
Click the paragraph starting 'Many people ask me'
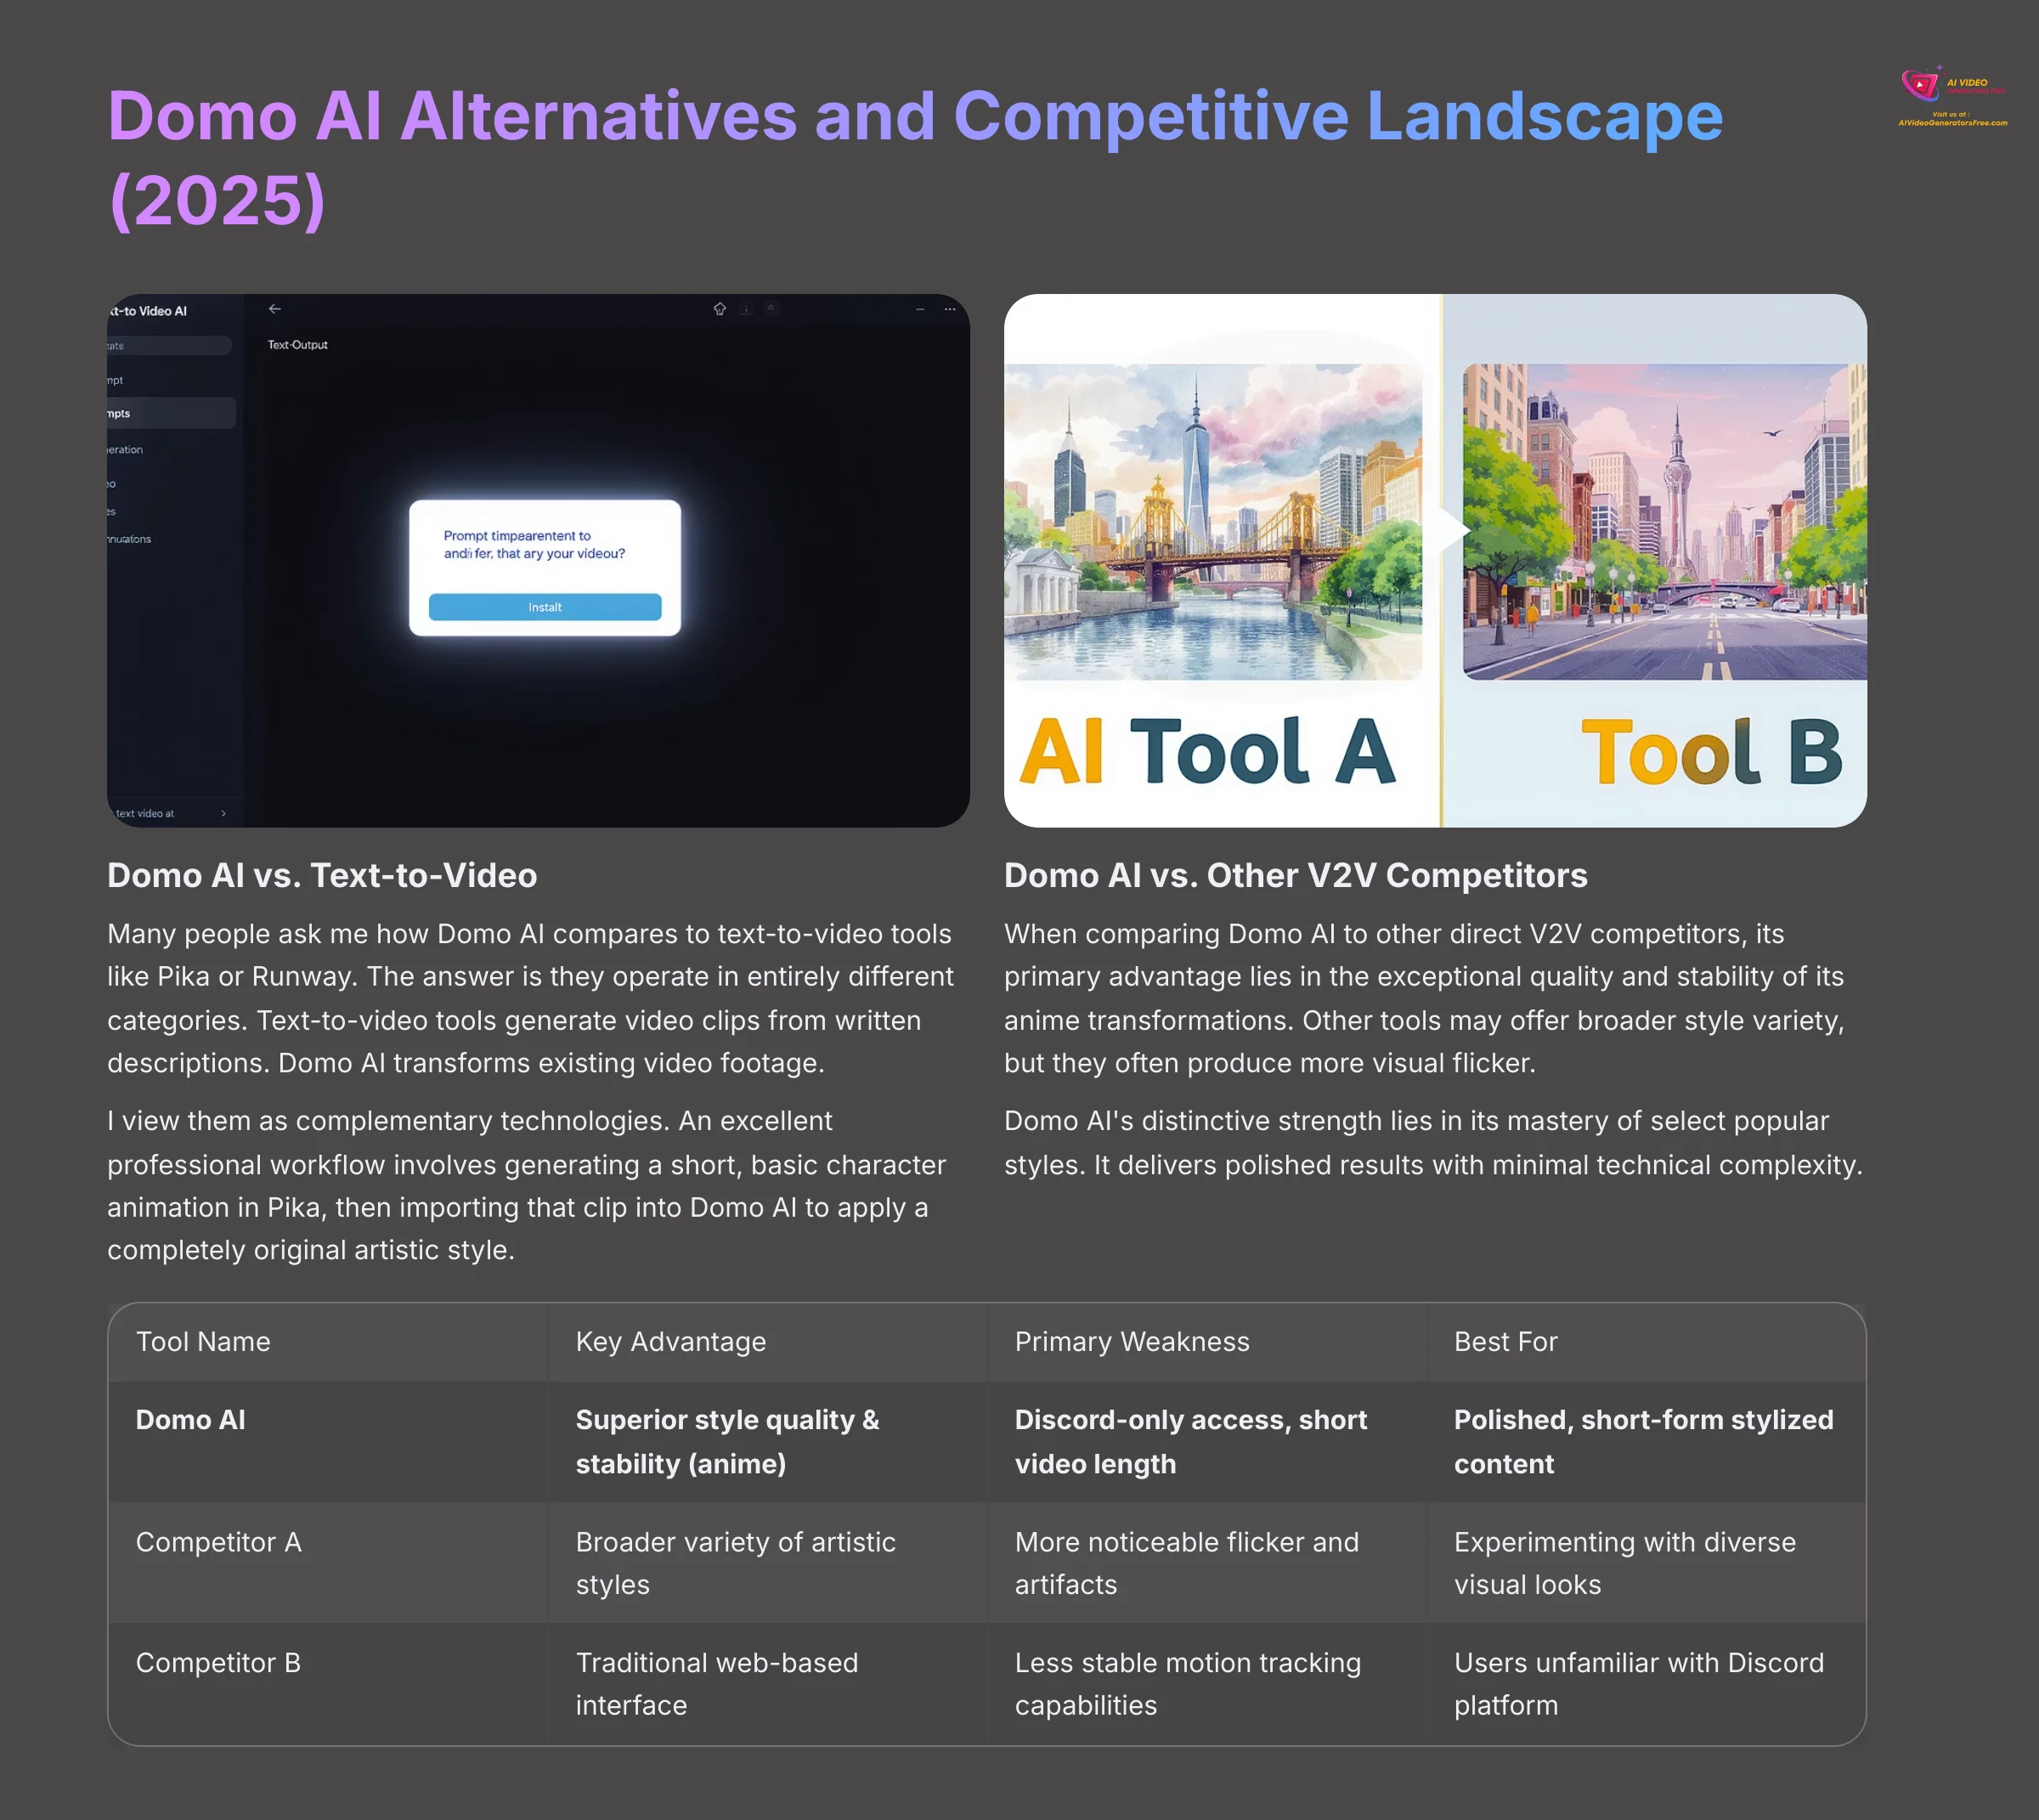(x=531, y=998)
